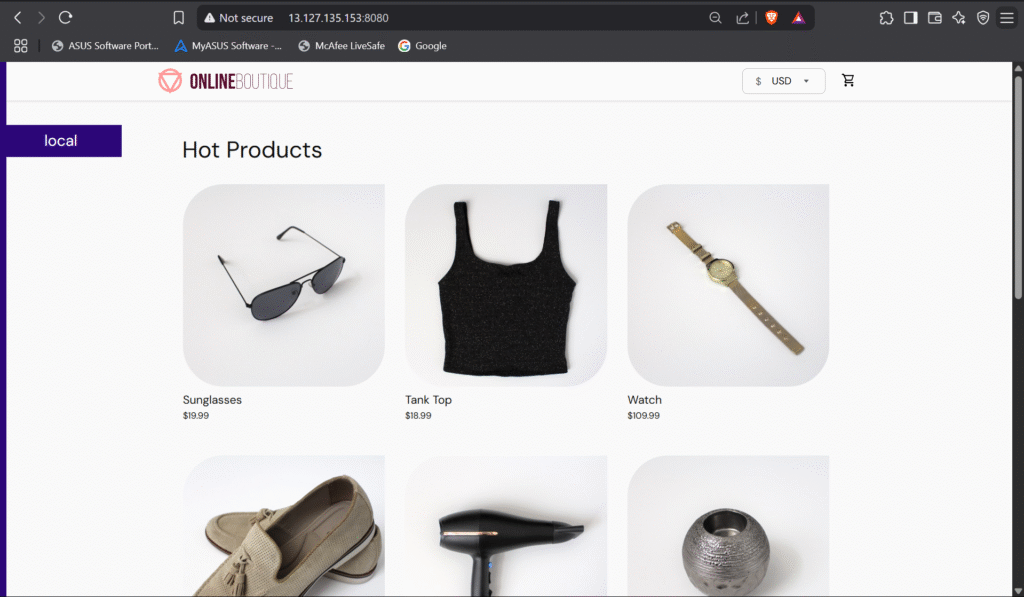
Task: Click the share page icon
Action: pyautogui.click(x=743, y=18)
